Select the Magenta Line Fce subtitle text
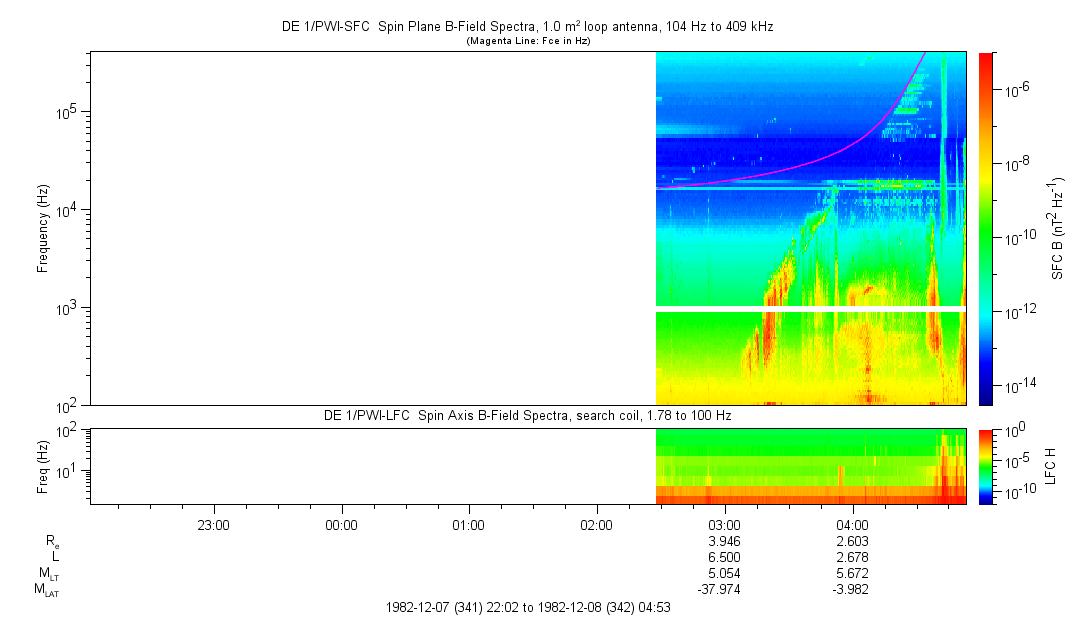 coord(527,41)
